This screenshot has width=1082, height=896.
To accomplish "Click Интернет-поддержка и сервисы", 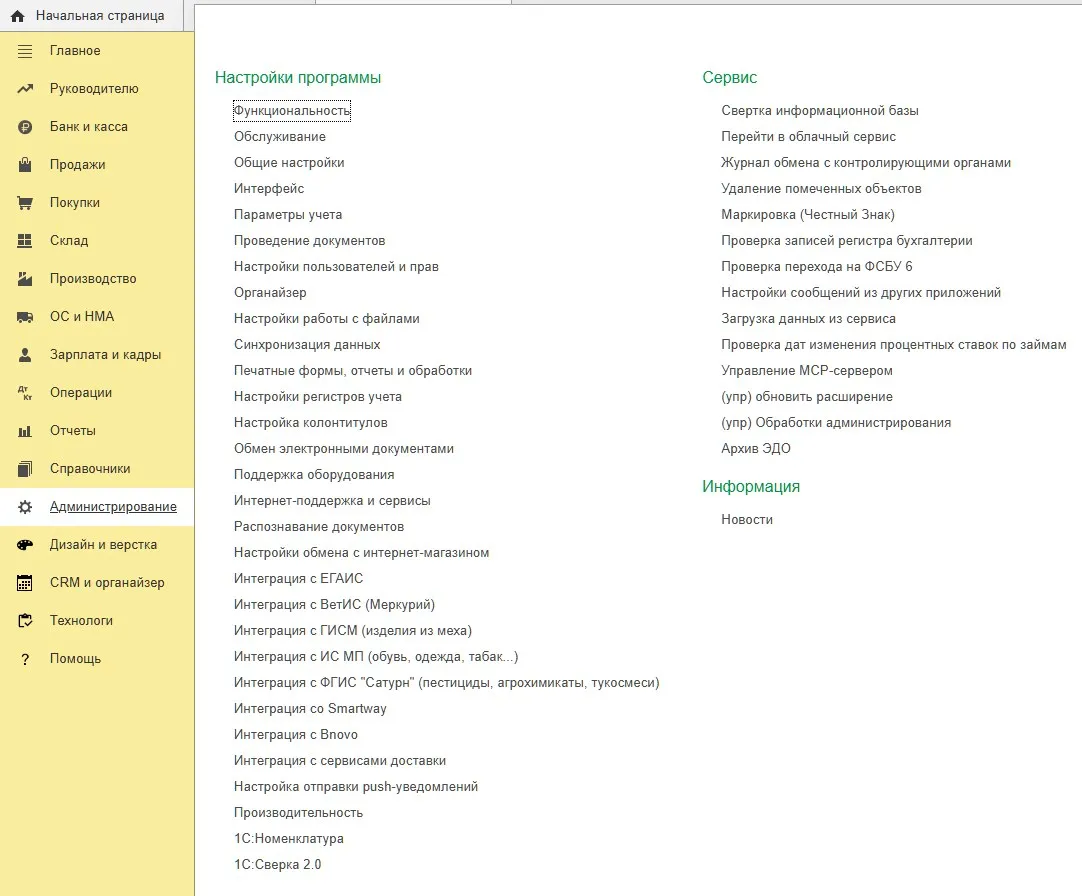I will click(332, 500).
